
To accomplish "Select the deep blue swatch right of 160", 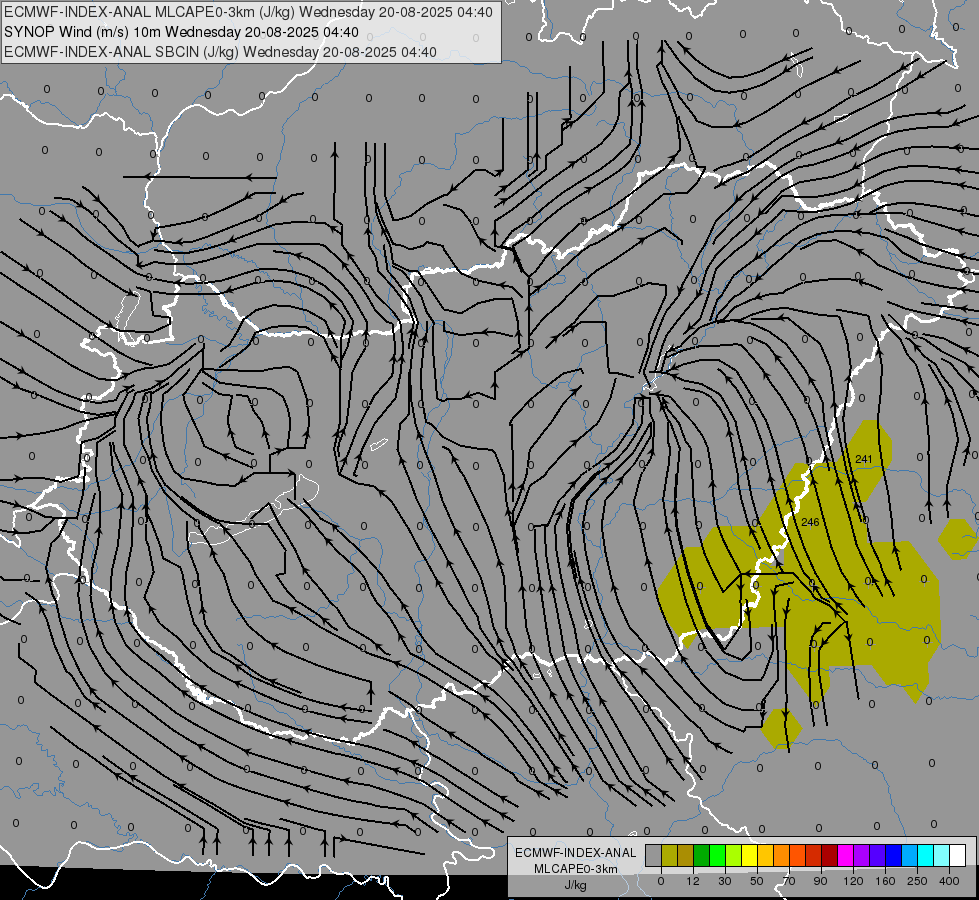I will click(894, 855).
